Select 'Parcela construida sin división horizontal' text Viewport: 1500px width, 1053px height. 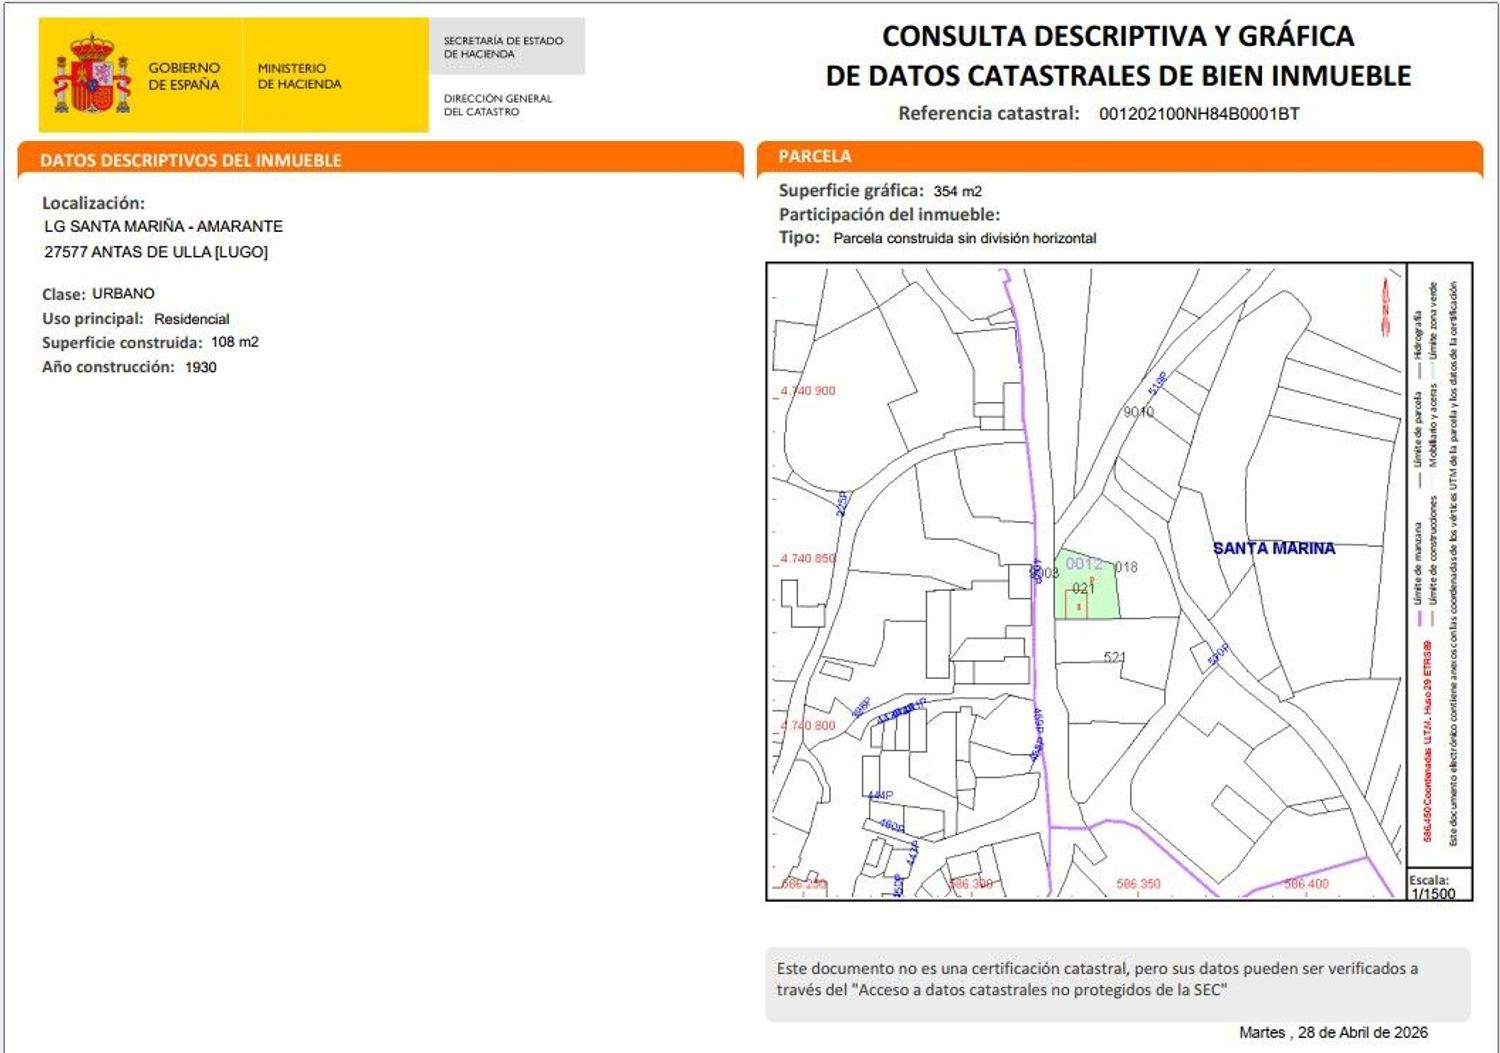click(x=965, y=238)
